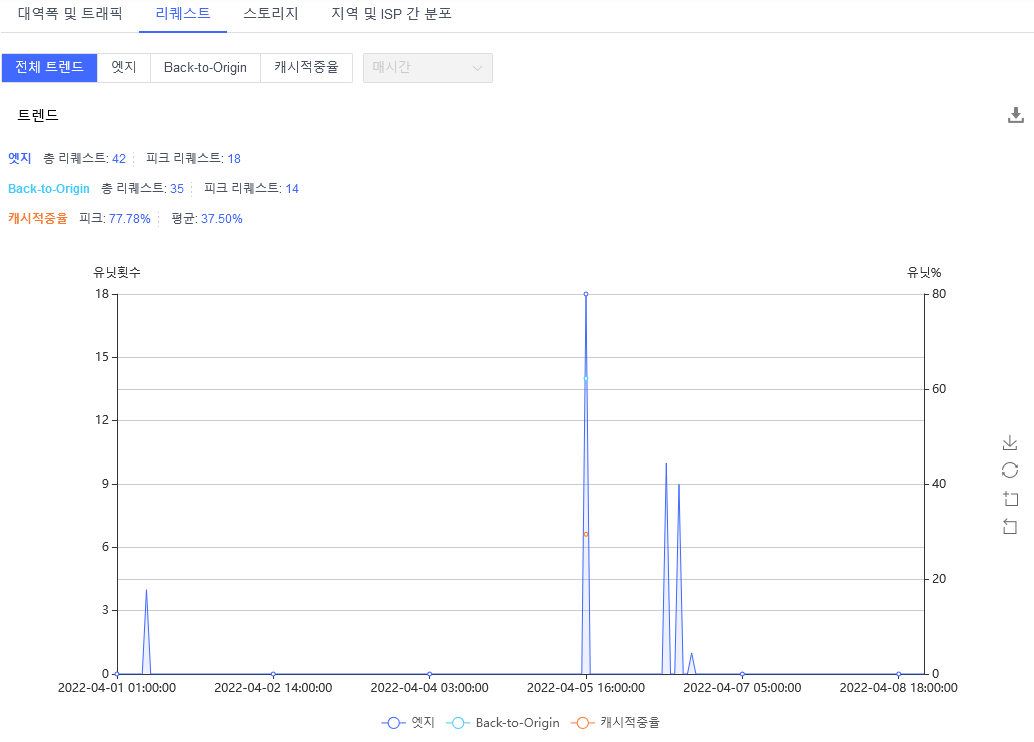This screenshot has height=742, width=1034.
Task: Toggle the 엣지 series in the legend
Action: pos(408,722)
